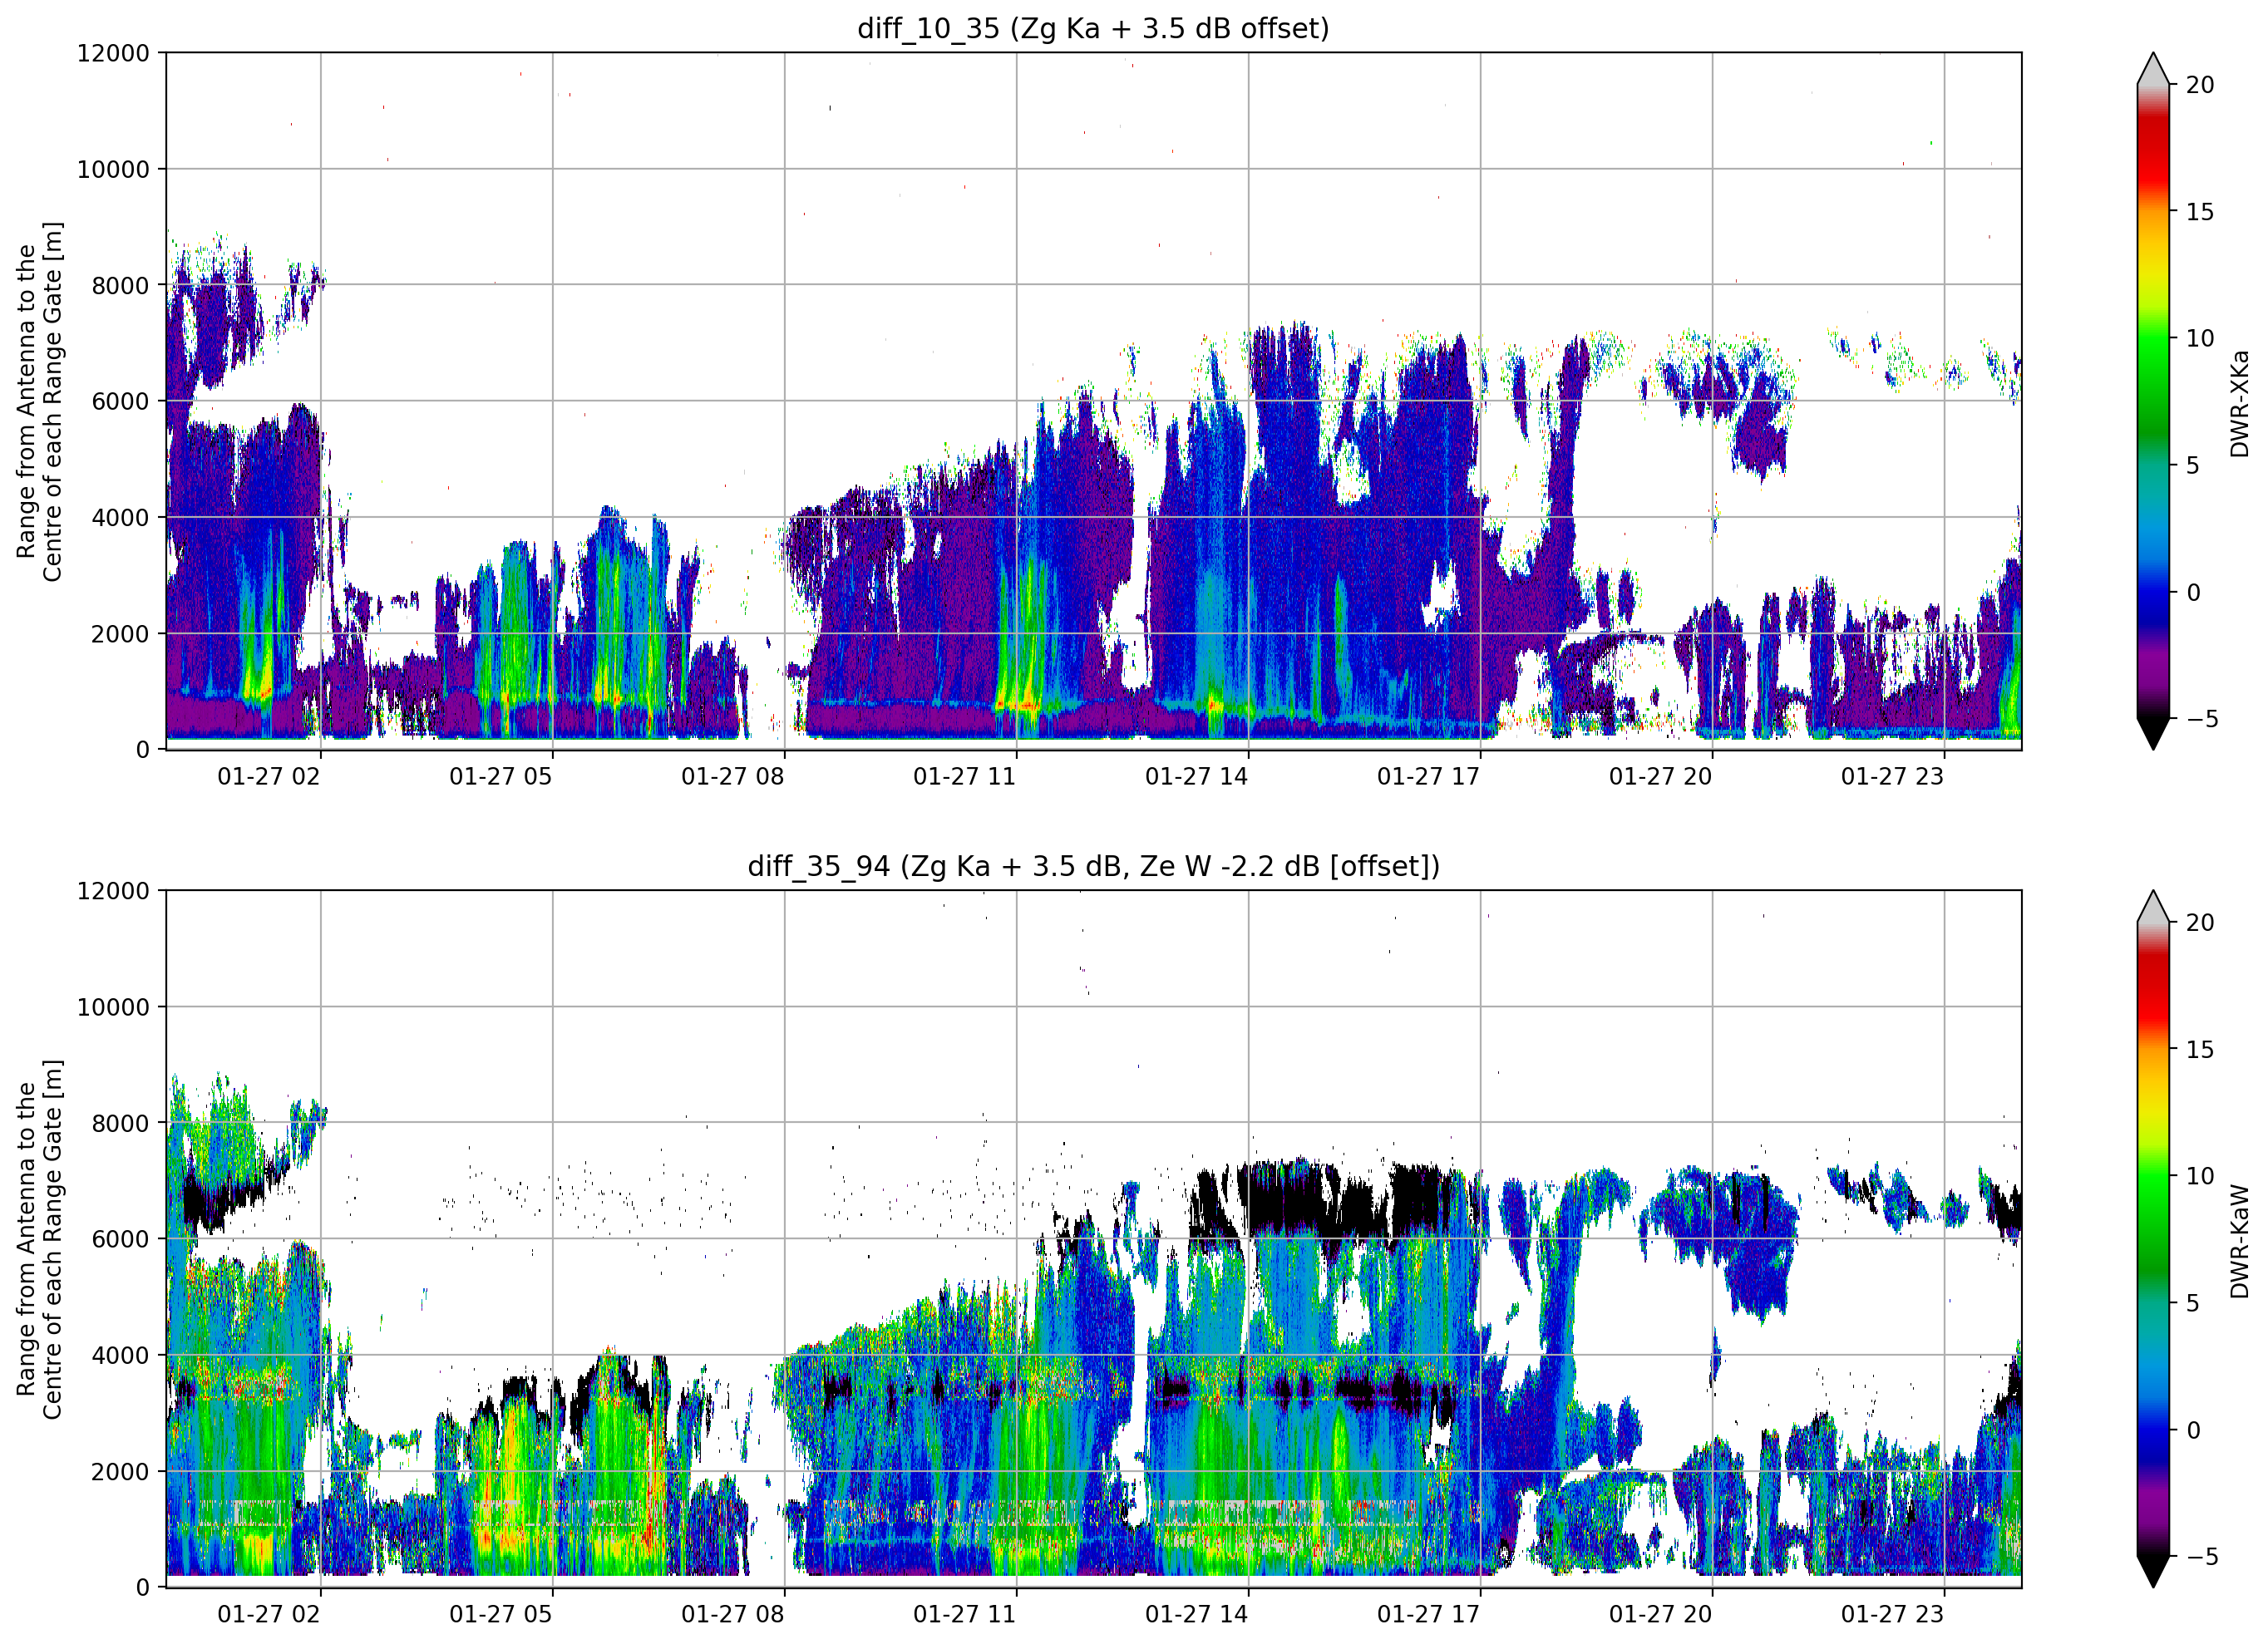Click the top colorbar upper extension arrow
This screenshot has height=1644, width=2268.
[2153, 69]
